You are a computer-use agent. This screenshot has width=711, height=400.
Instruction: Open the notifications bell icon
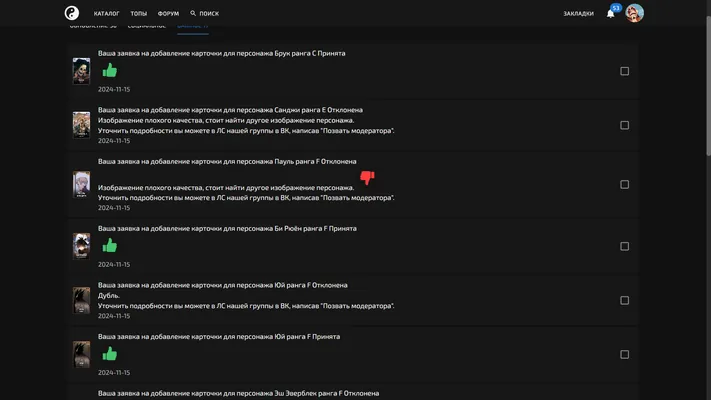click(610, 14)
